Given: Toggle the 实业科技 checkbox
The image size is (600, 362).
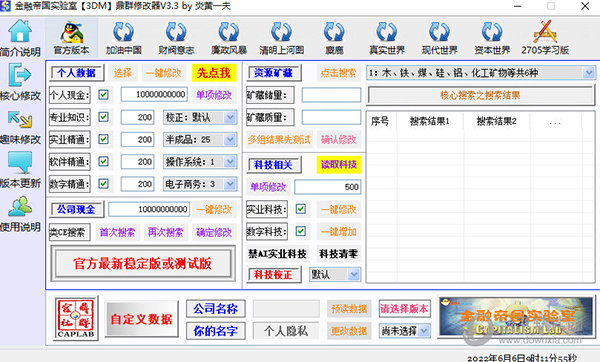Looking at the screenshot, I should (x=301, y=209).
